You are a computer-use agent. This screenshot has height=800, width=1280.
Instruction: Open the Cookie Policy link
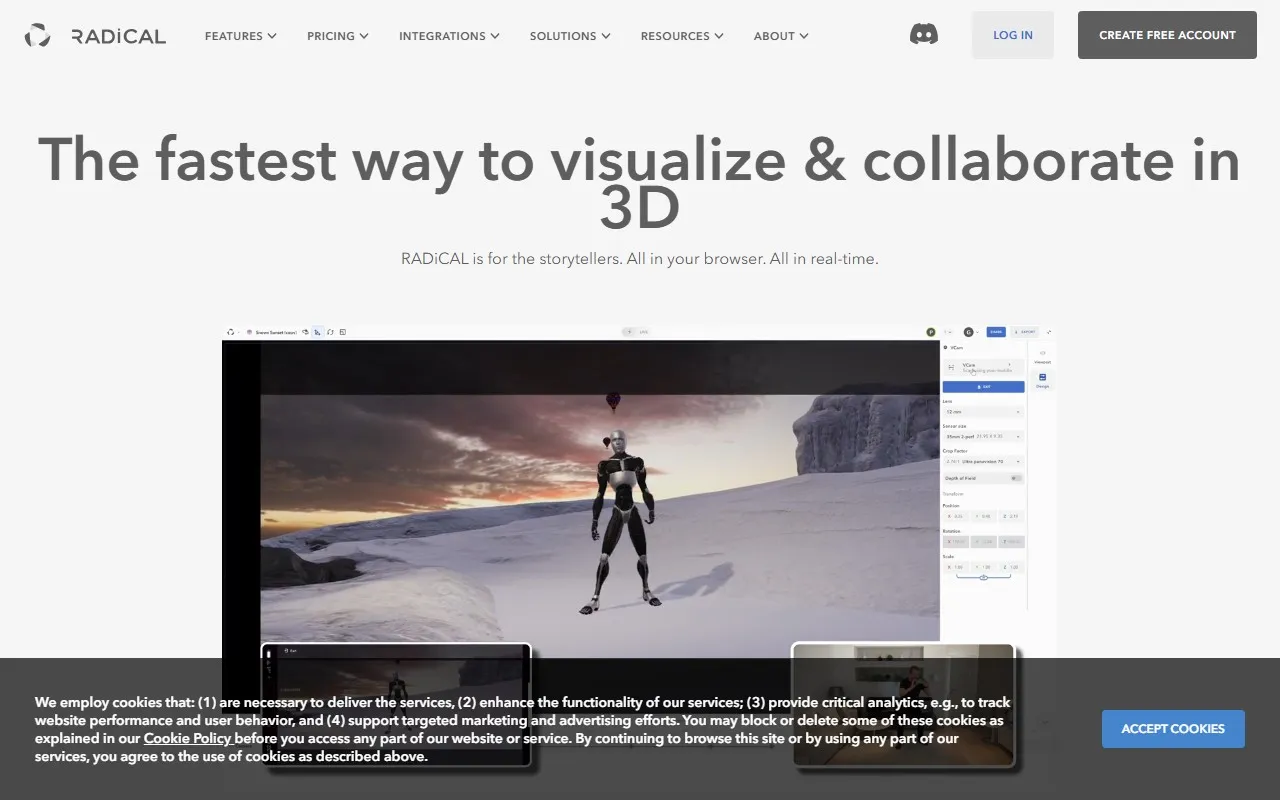187,738
